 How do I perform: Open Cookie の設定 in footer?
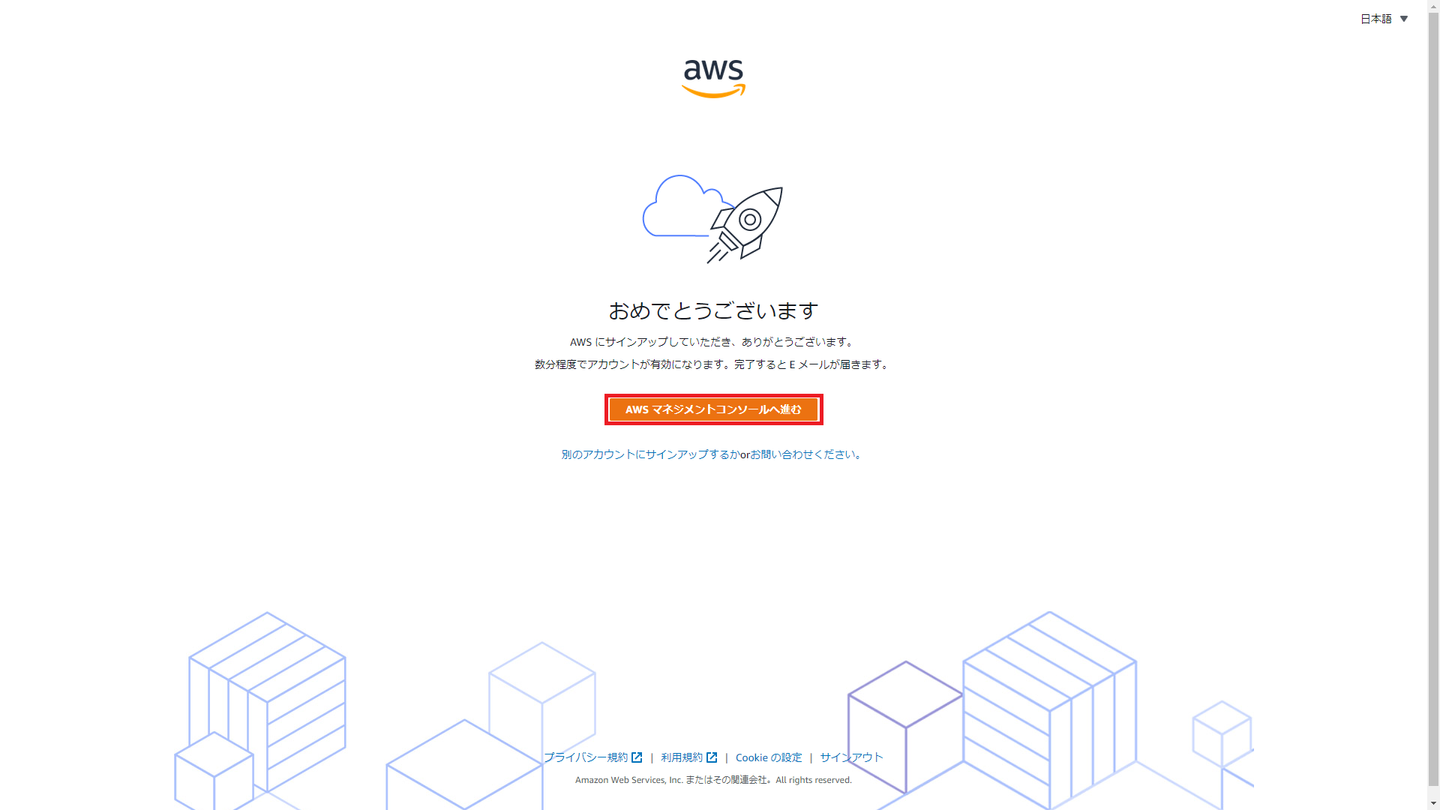pos(769,758)
